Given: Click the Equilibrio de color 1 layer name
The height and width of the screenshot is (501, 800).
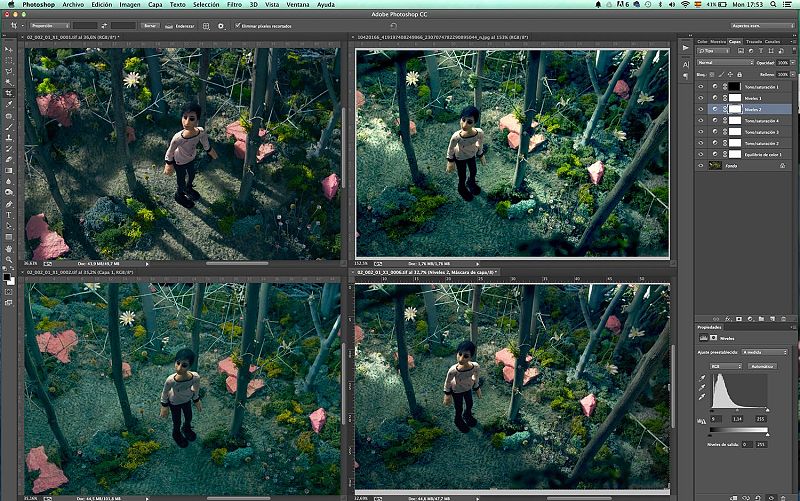Looking at the screenshot, I should click(x=763, y=155).
